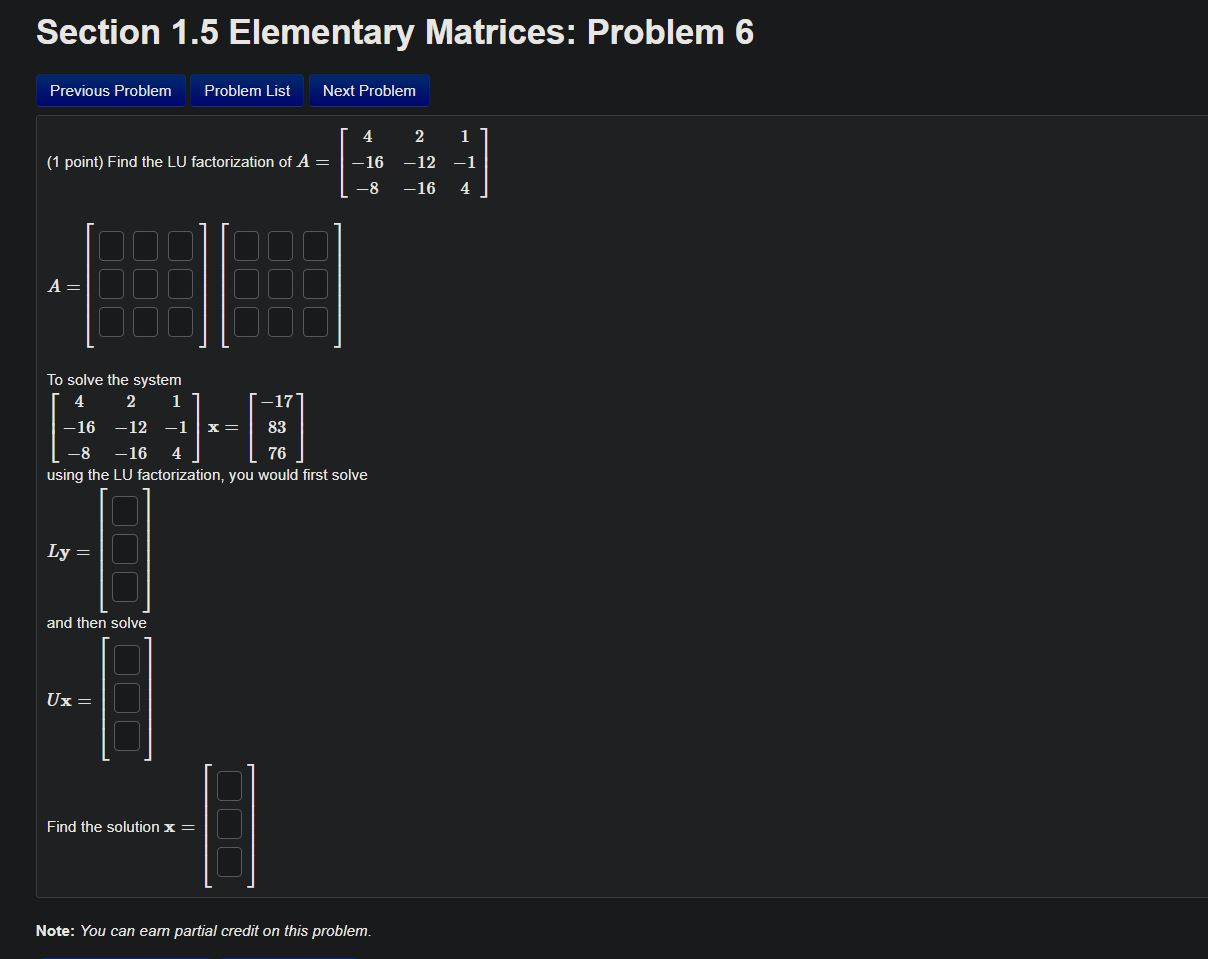Viewport: 1208px width, 959px height.
Task: Click the bottom-left entry of the L matrix
Action: tap(110, 322)
